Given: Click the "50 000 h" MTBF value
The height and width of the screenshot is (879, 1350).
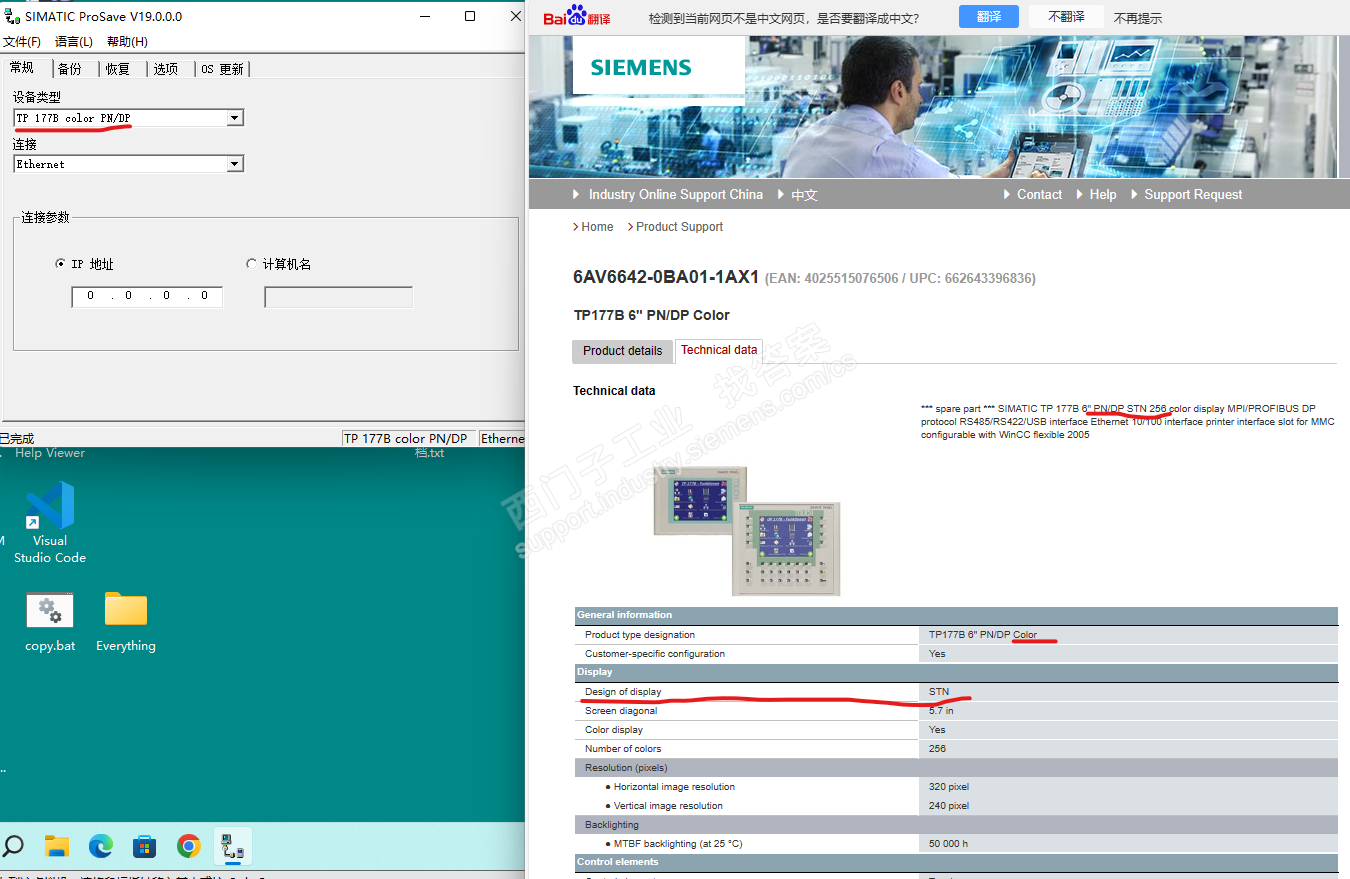Looking at the screenshot, I should click(948, 844).
